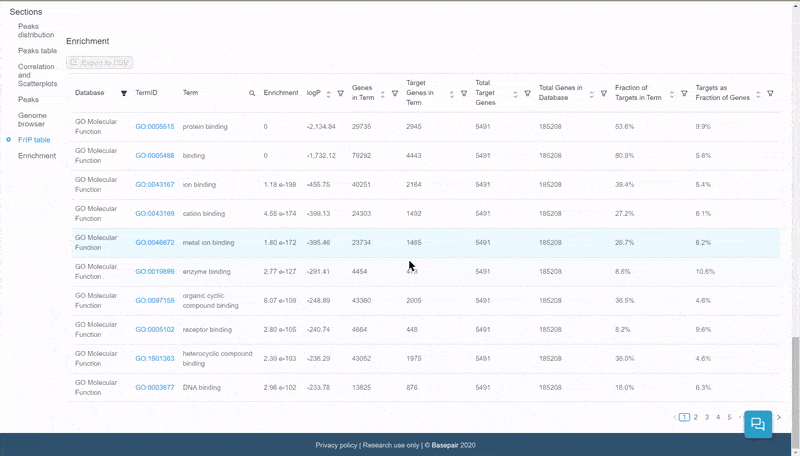This screenshot has width=800, height=456.
Task: Open the logP column filter icon
Action: click(340, 93)
